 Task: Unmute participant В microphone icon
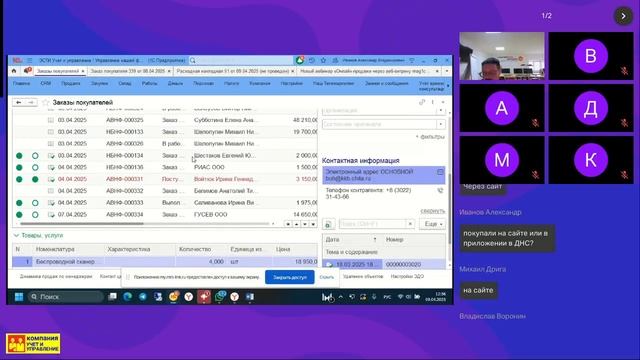(x=624, y=71)
